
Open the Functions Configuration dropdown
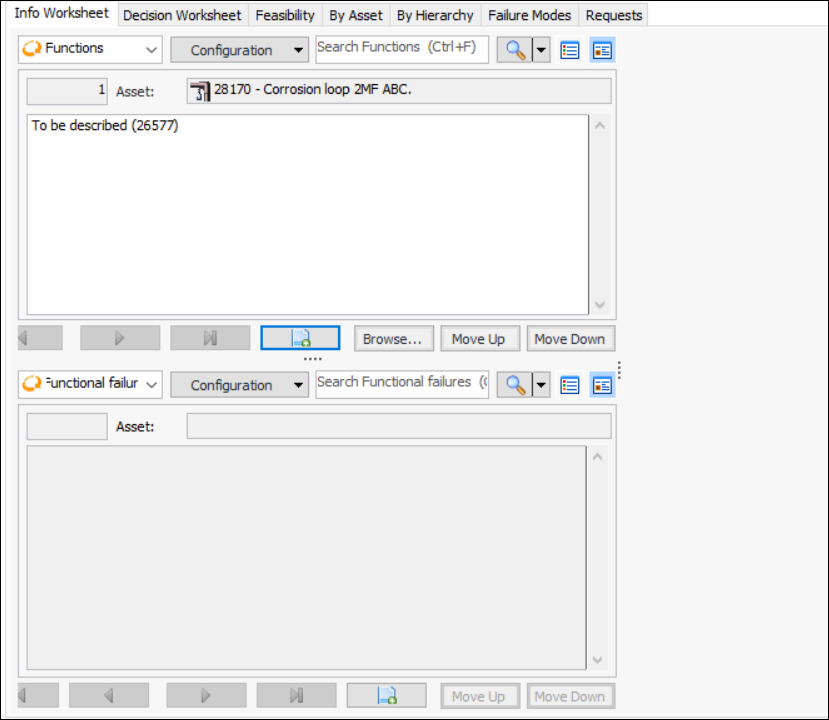coord(240,50)
